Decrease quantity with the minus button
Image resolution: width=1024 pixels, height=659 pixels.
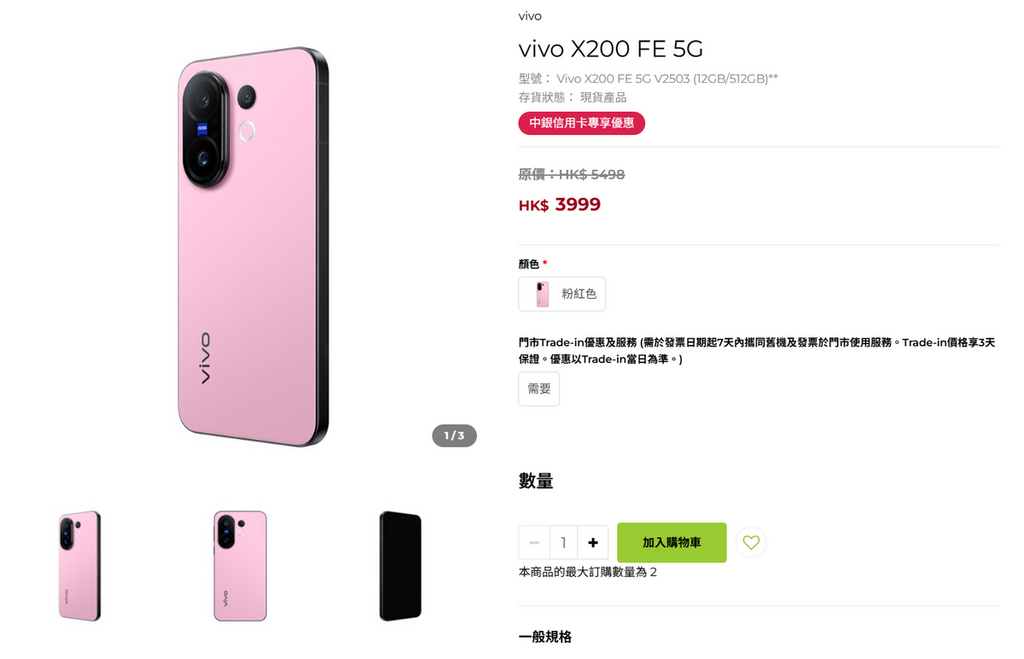tap(534, 543)
